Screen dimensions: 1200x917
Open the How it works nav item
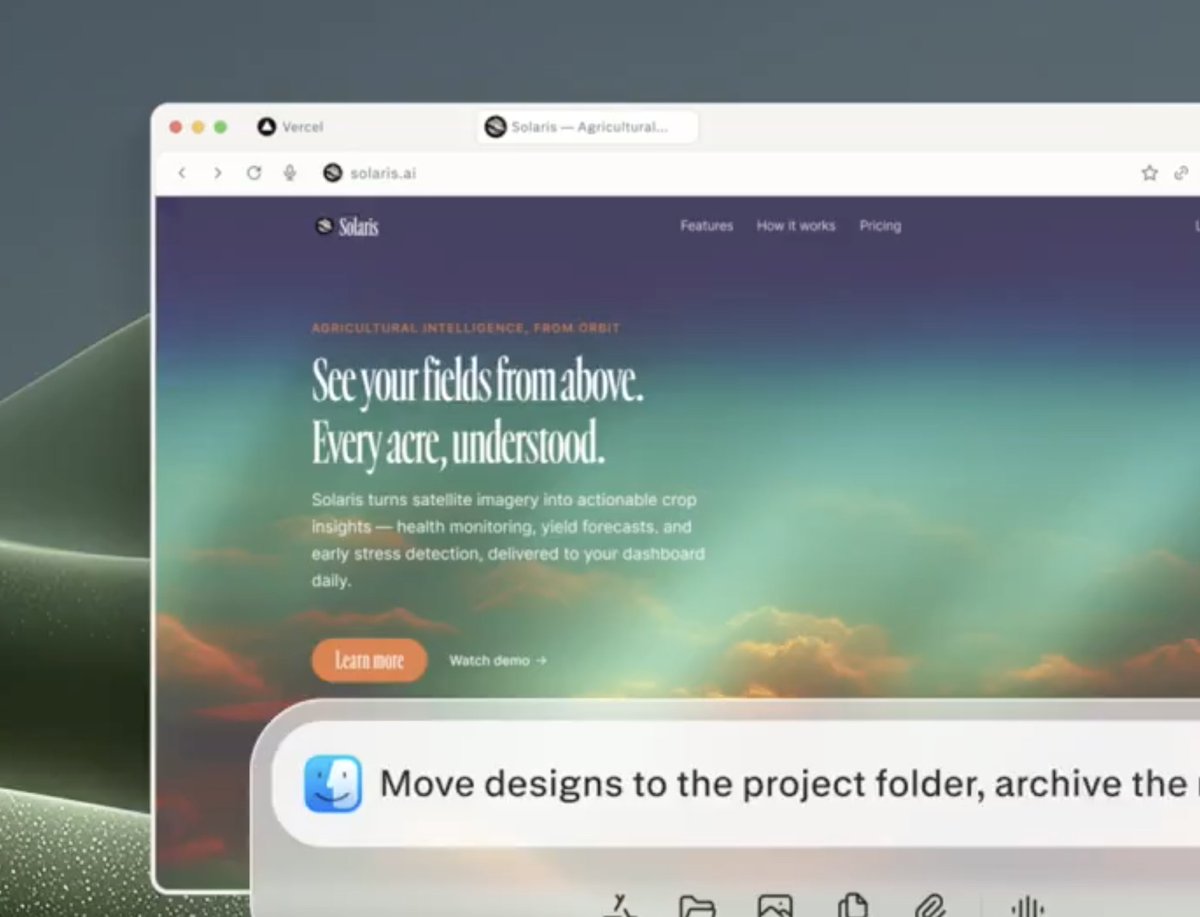tap(796, 226)
